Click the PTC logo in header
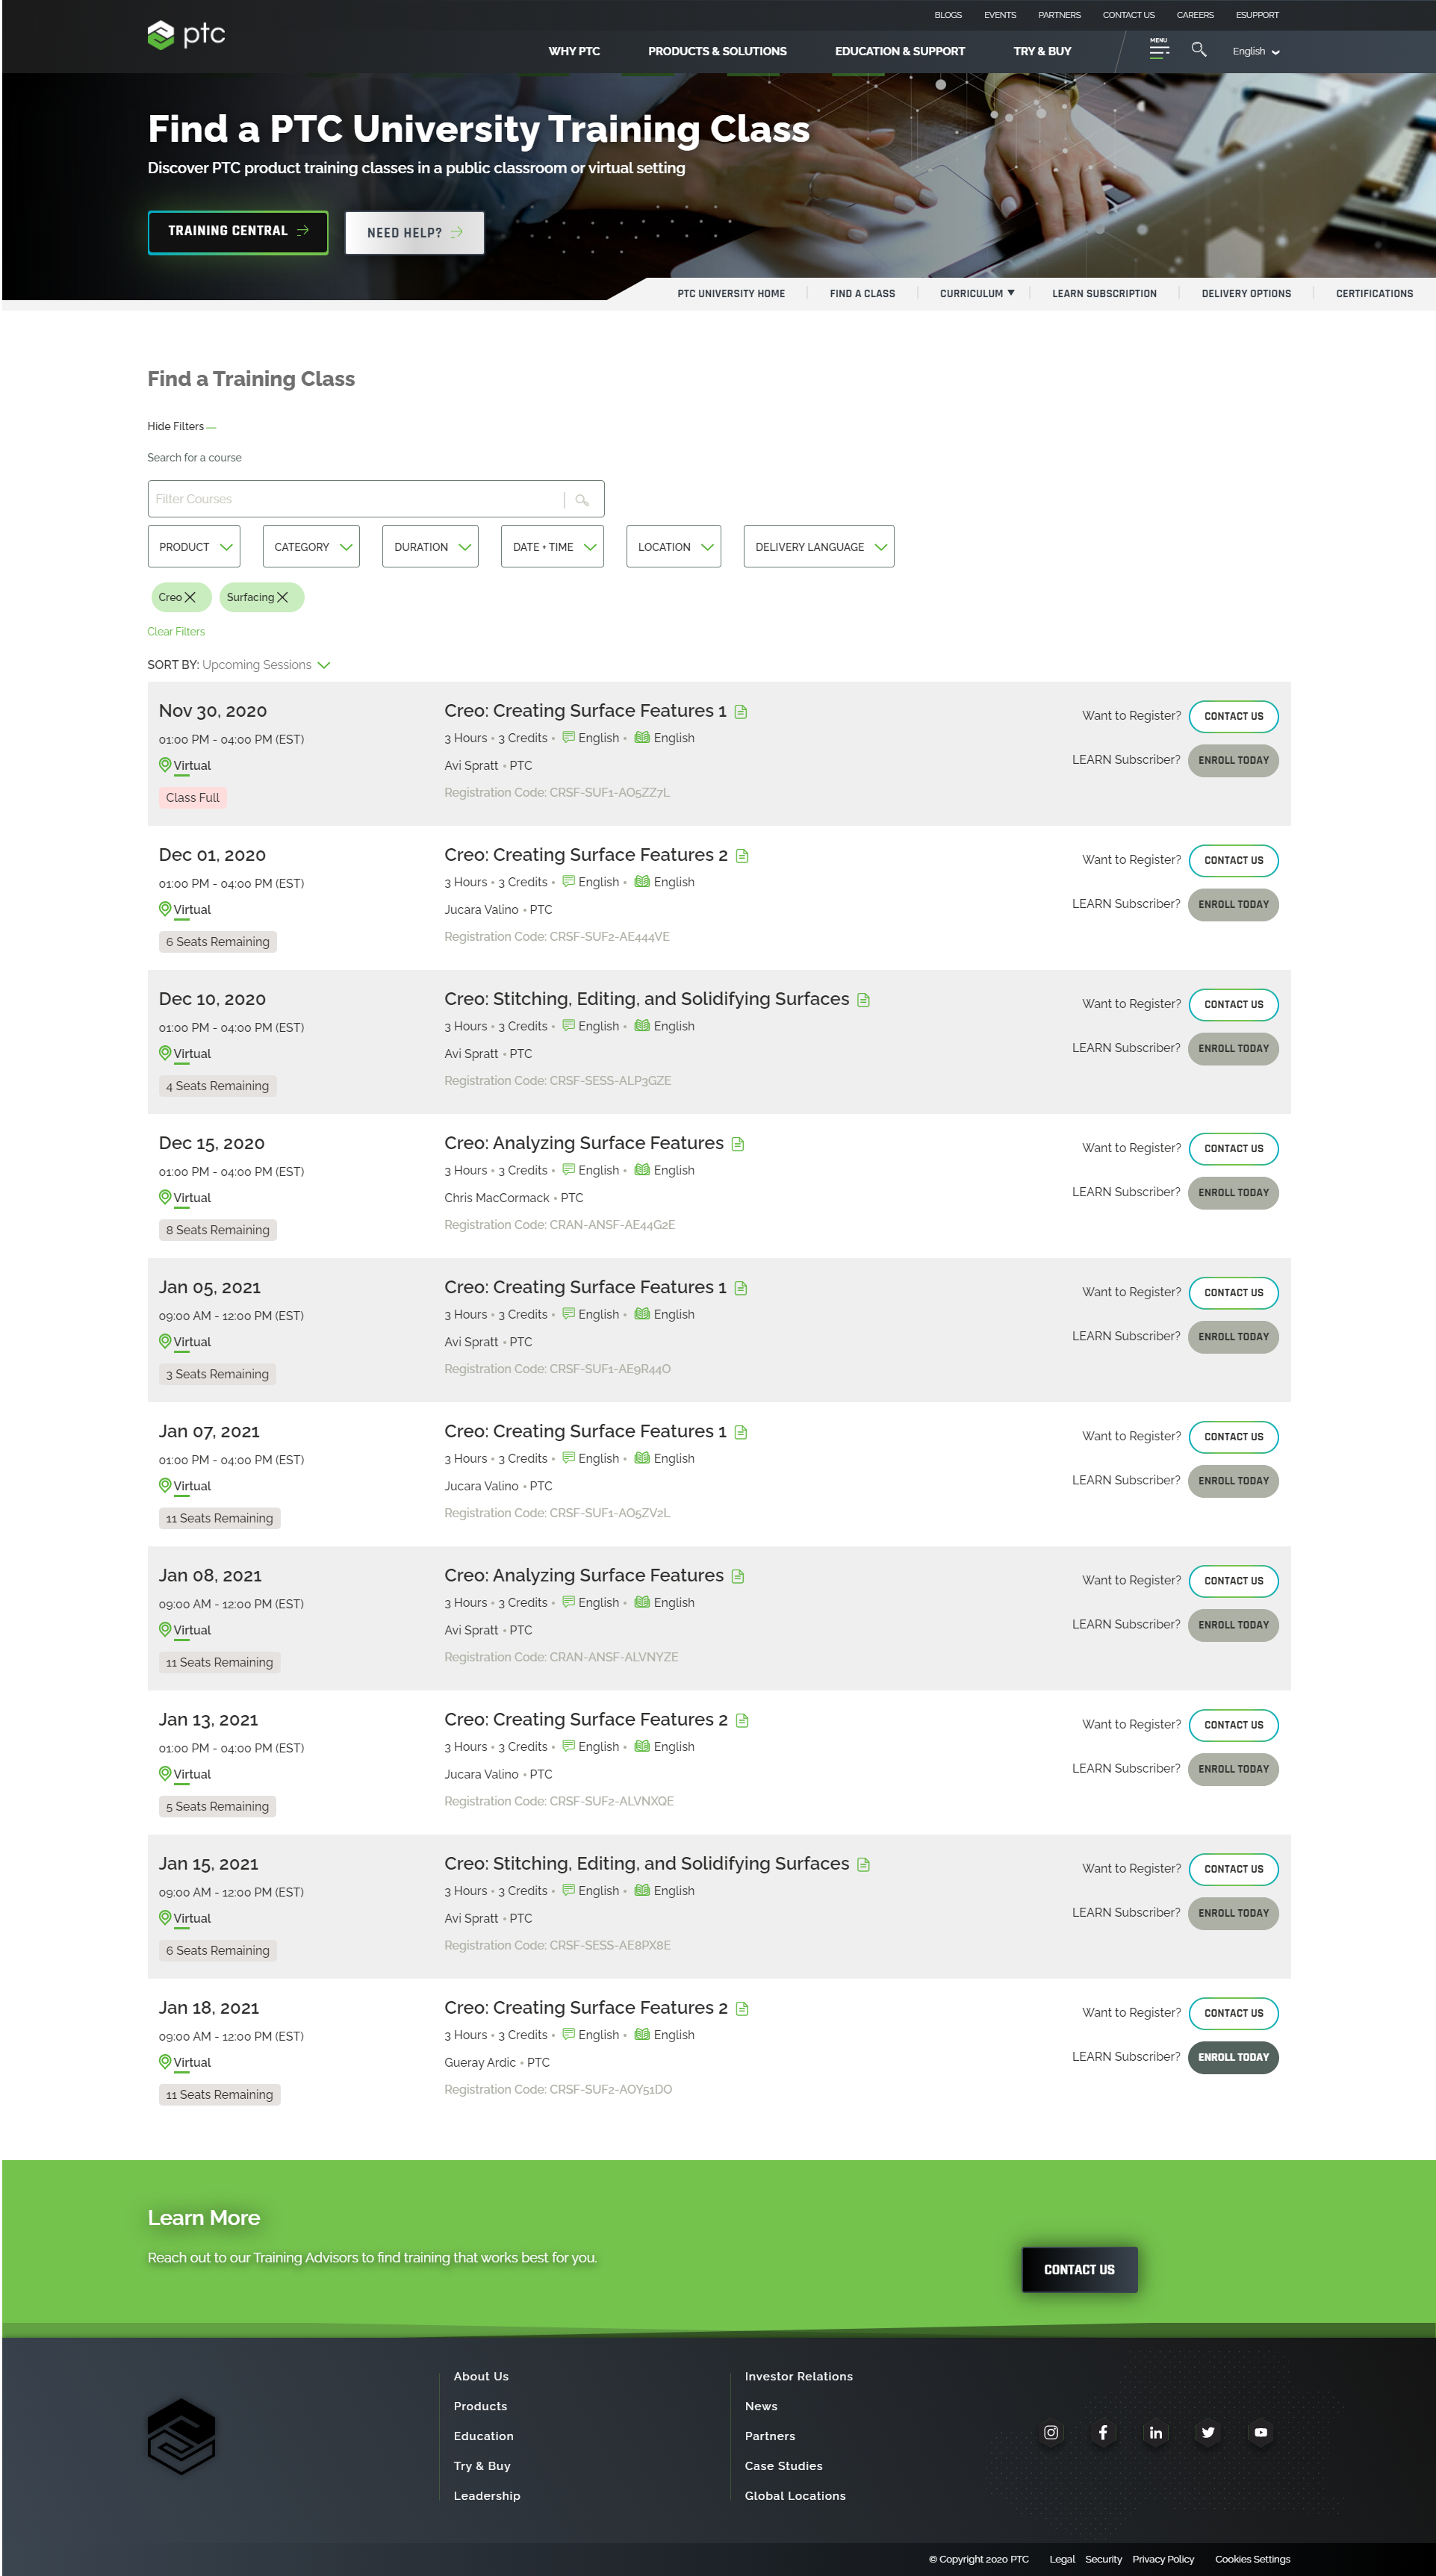 click(x=186, y=35)
